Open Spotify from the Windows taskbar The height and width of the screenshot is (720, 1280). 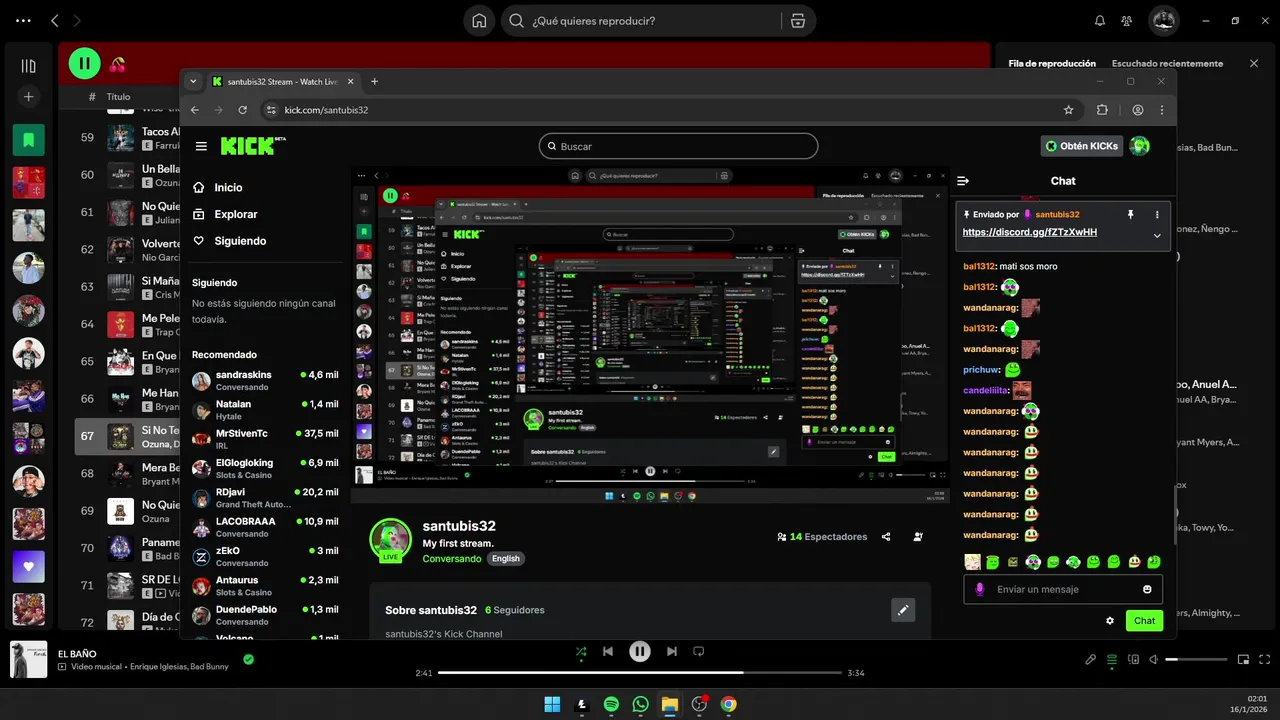(611, 704)
